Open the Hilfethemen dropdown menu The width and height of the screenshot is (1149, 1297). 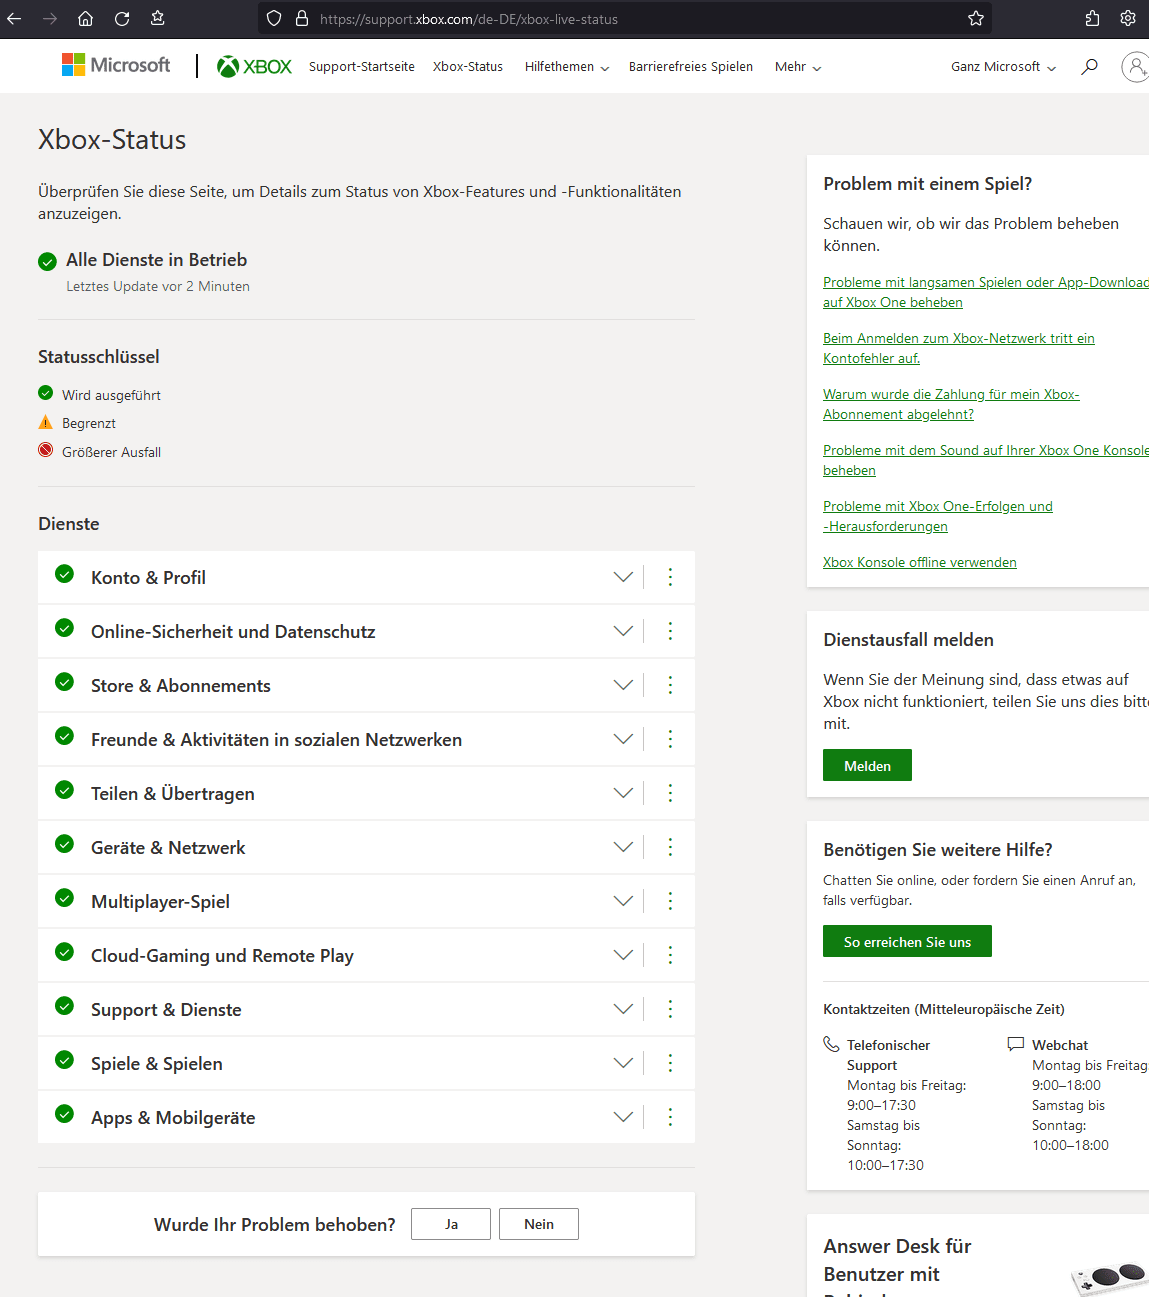tap(567, 67)
